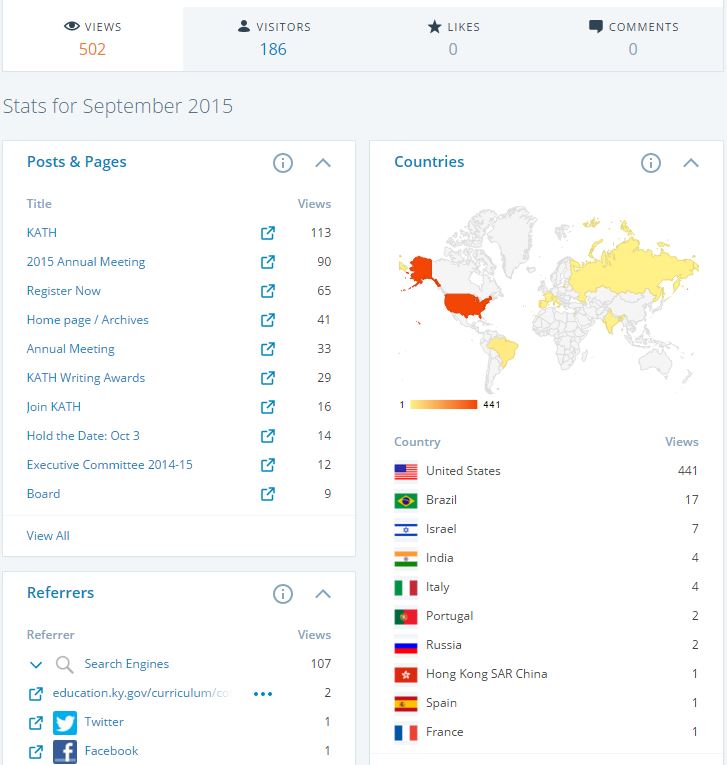Screen dimensions: 727x765
Task: Click the Twitter referrer icon
Action: (65, 722)
